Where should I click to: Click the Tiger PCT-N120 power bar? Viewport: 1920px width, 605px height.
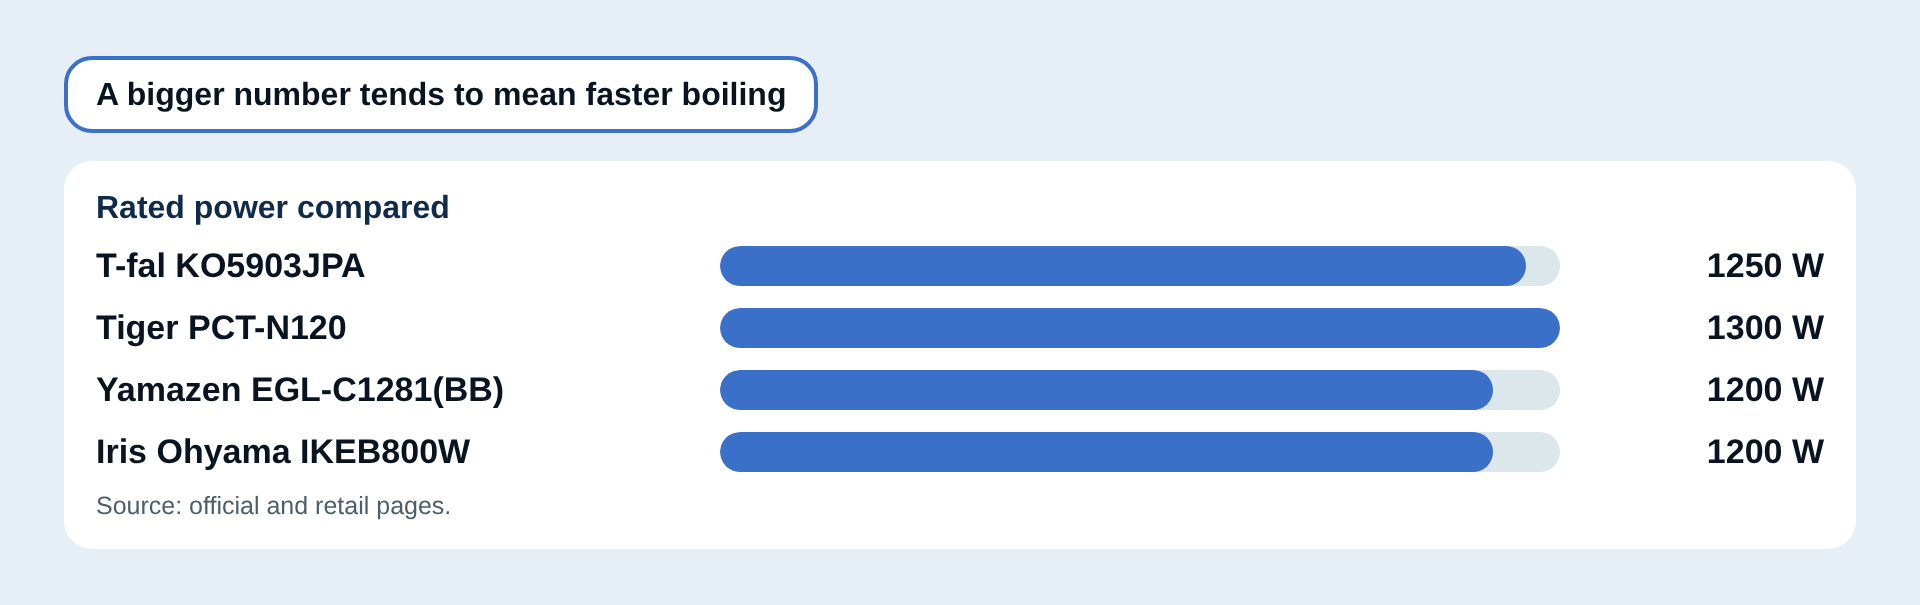1140,328
